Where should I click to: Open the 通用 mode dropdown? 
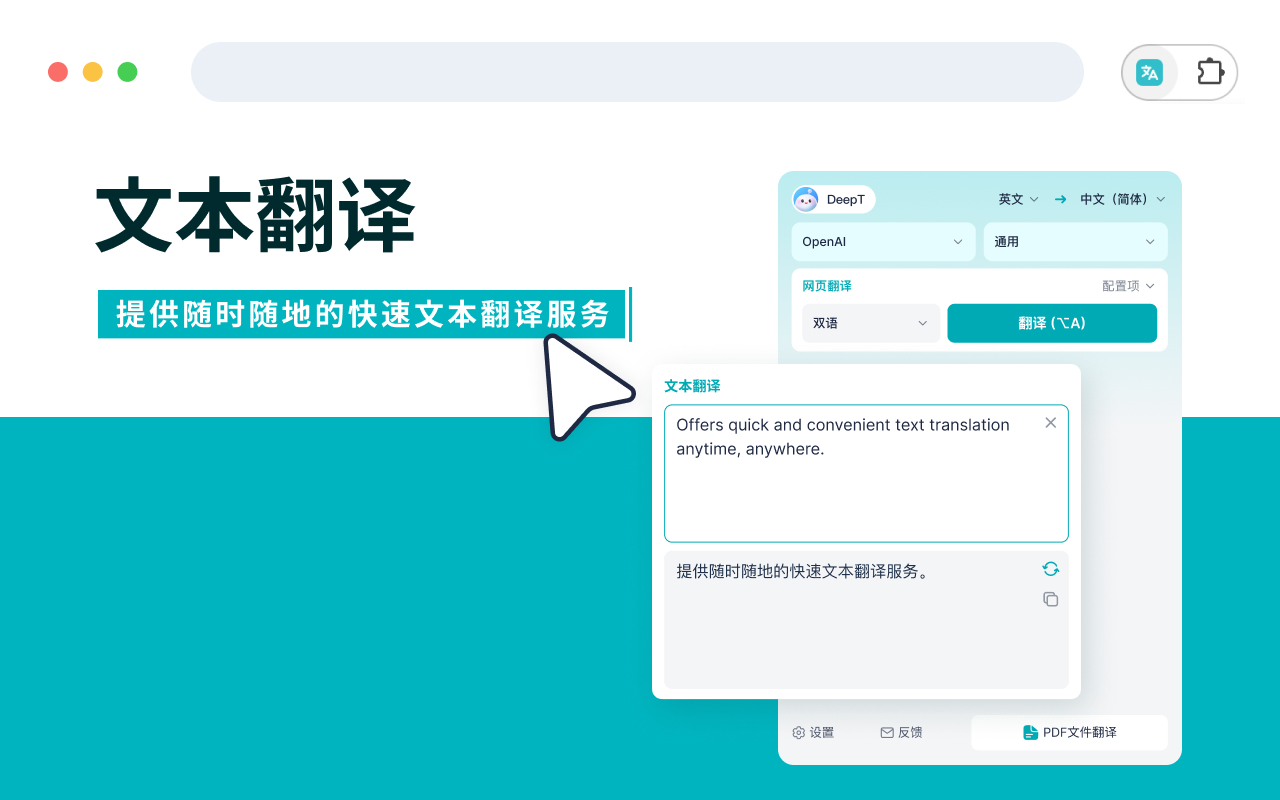(1075, 241)
